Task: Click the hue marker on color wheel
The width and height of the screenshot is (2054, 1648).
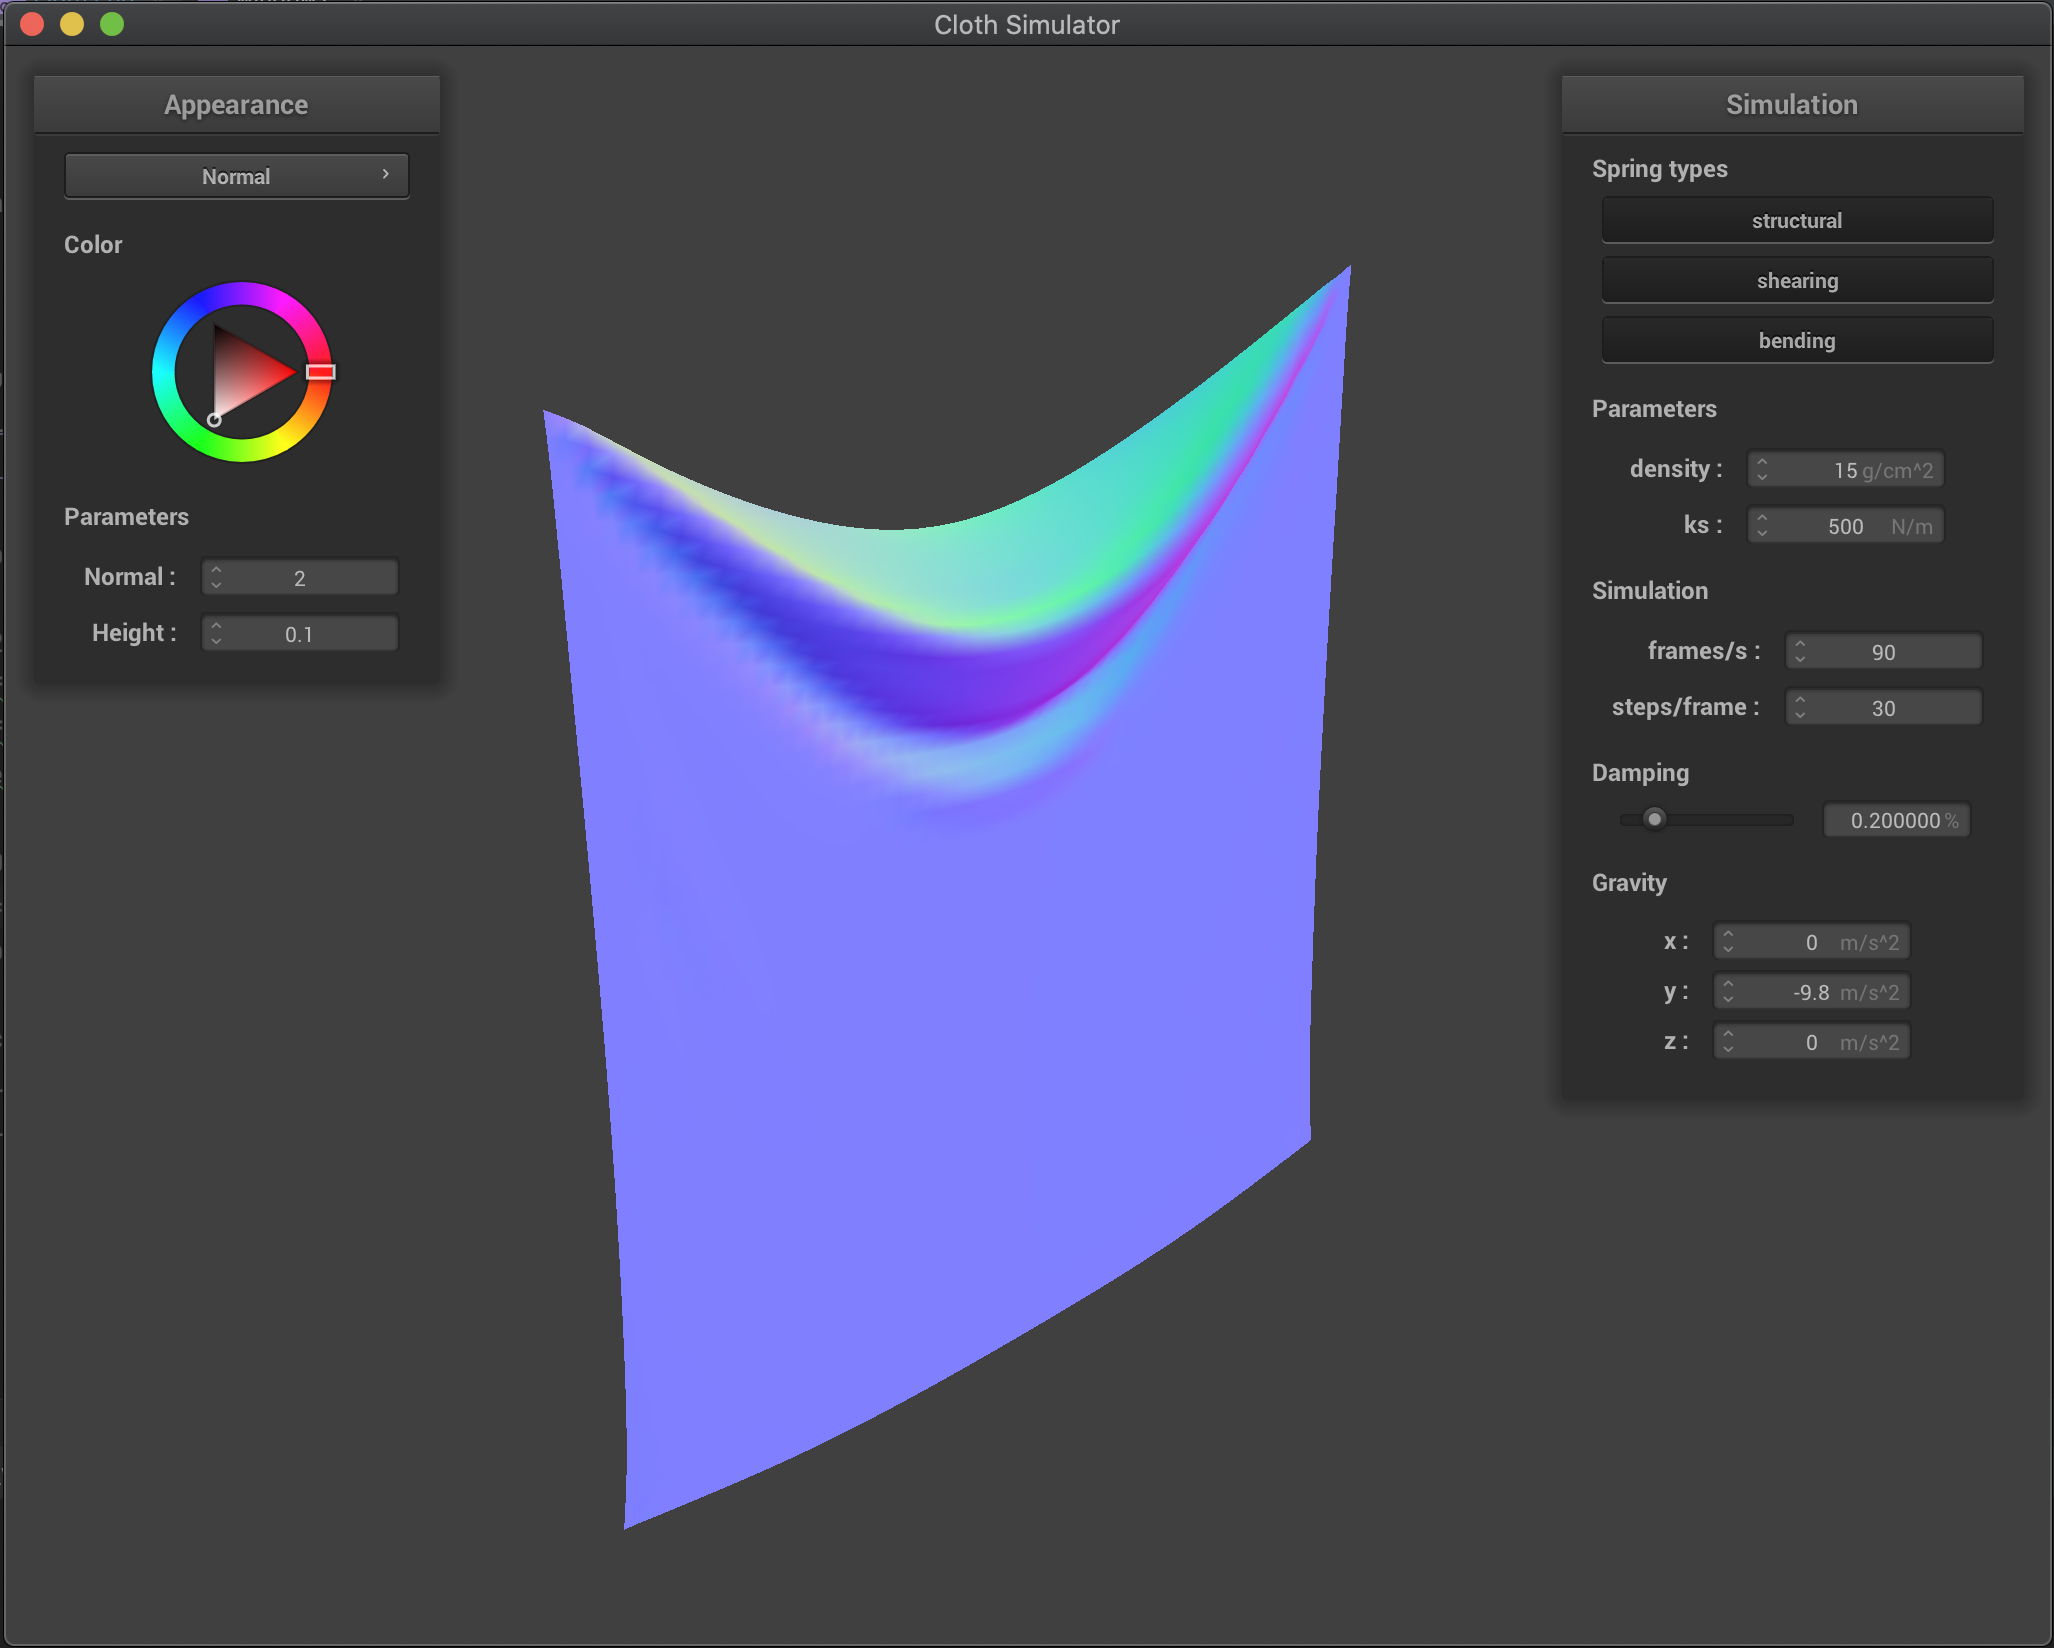Action: click(320, 372)
